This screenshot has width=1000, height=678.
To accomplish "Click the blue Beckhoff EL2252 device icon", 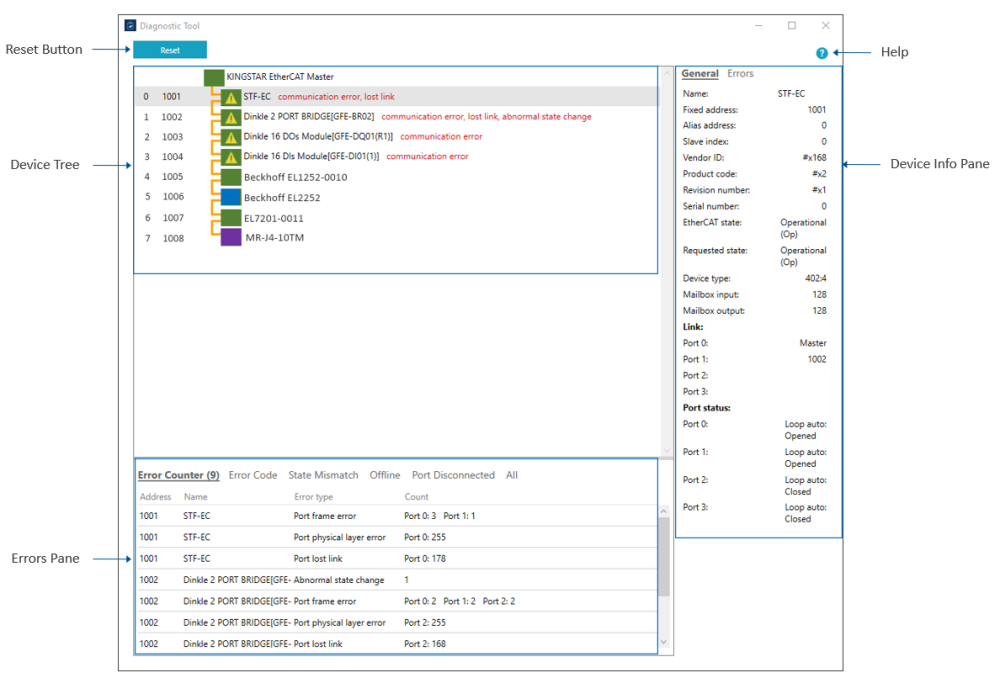I will [231, 197].
